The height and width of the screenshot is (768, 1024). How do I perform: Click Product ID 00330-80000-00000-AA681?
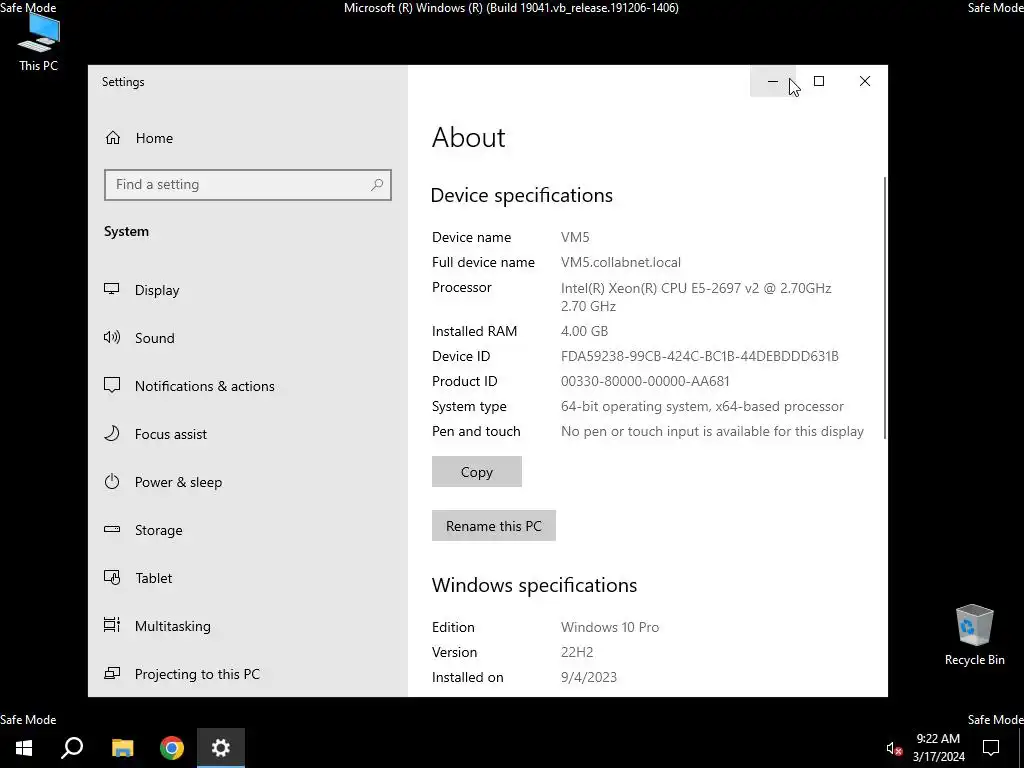pos(645,381)
